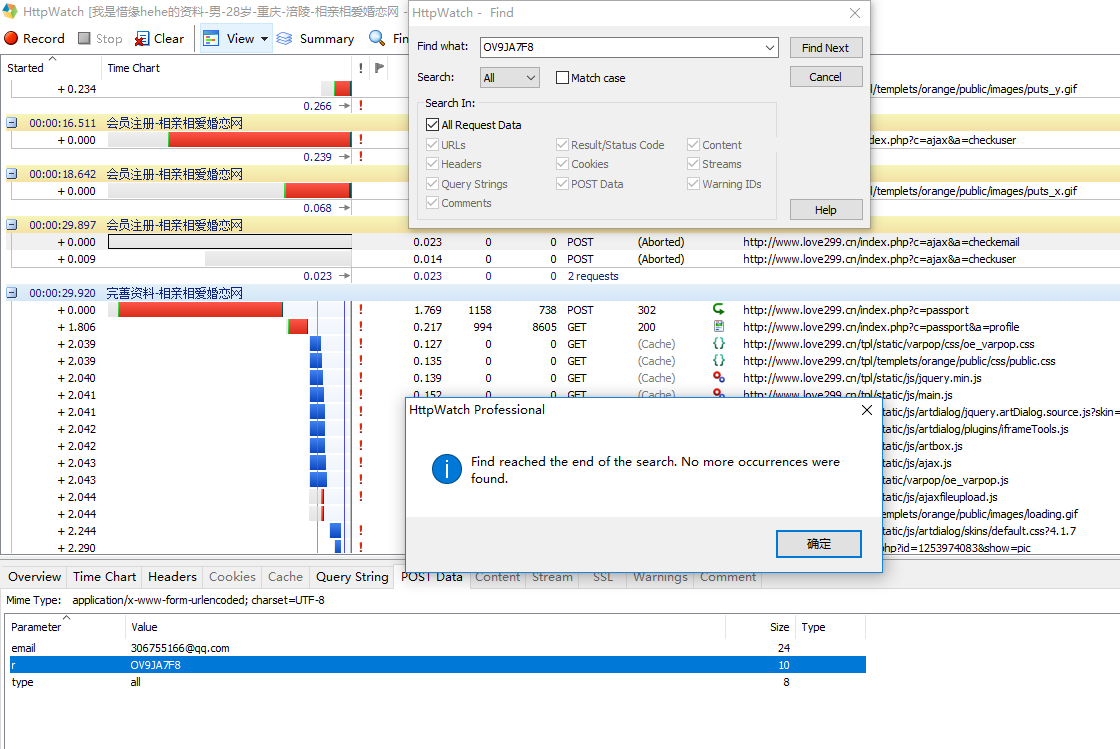1120x749 pixels.
Task: Expand the Find what history dropdown
Action: [769, 47]
